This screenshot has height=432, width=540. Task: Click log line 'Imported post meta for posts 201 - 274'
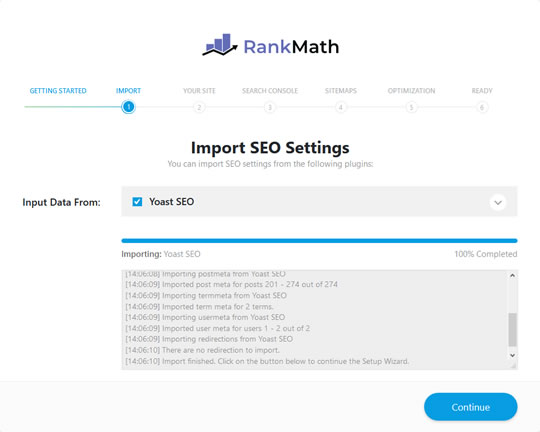[x=231, y=285]
